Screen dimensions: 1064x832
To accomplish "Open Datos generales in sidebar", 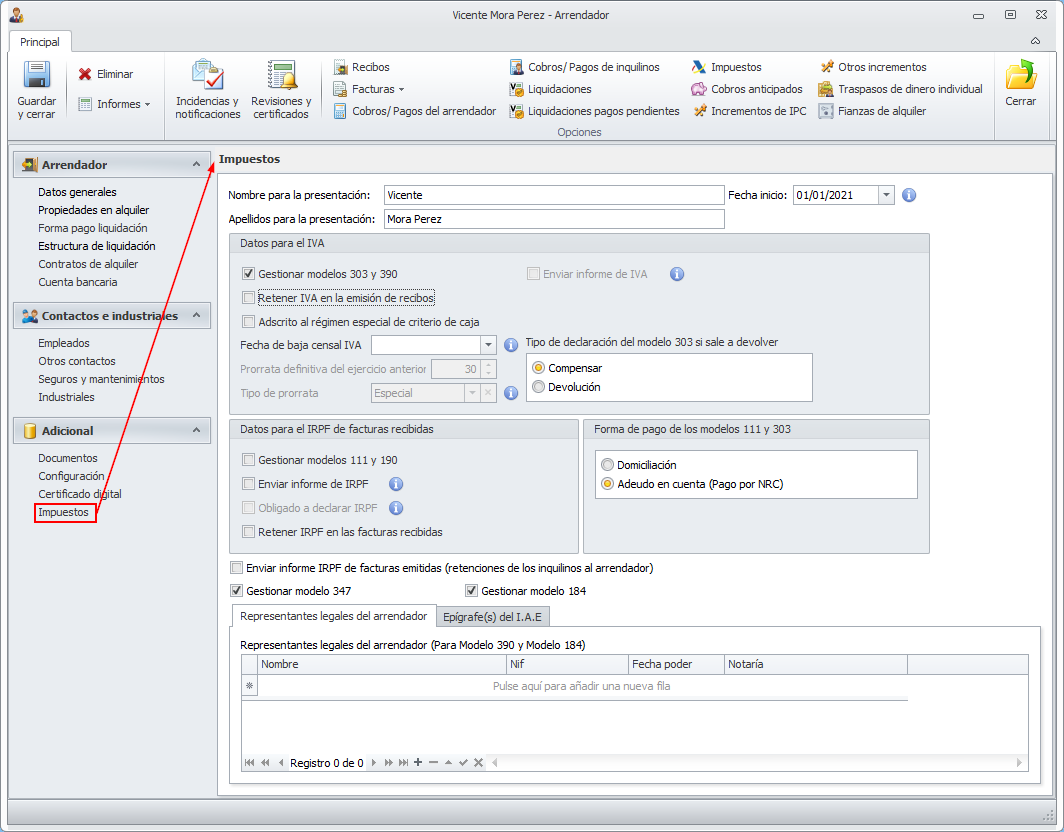I will pos(77,192).
